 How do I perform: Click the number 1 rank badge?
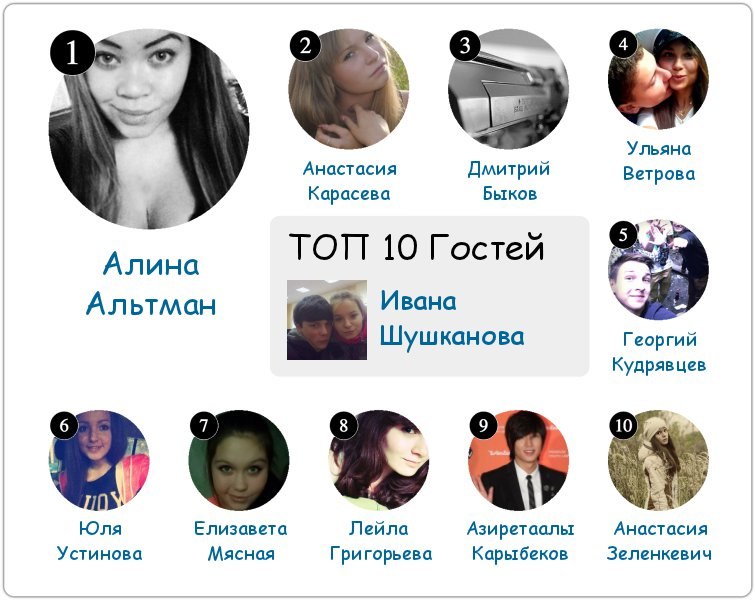tap(72, 52)
